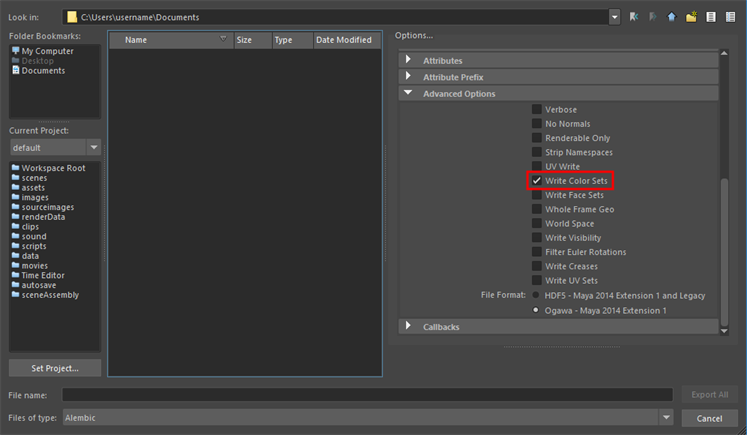Screen dimensions: 747x435
Task: Enable the UV Write checkbox
Action: 536,166
